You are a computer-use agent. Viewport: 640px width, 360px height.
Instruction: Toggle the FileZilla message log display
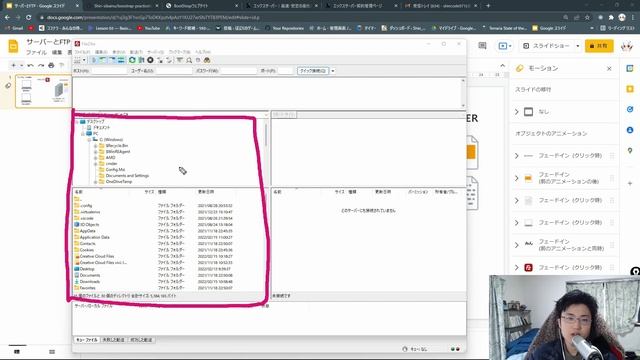point(94,60)
